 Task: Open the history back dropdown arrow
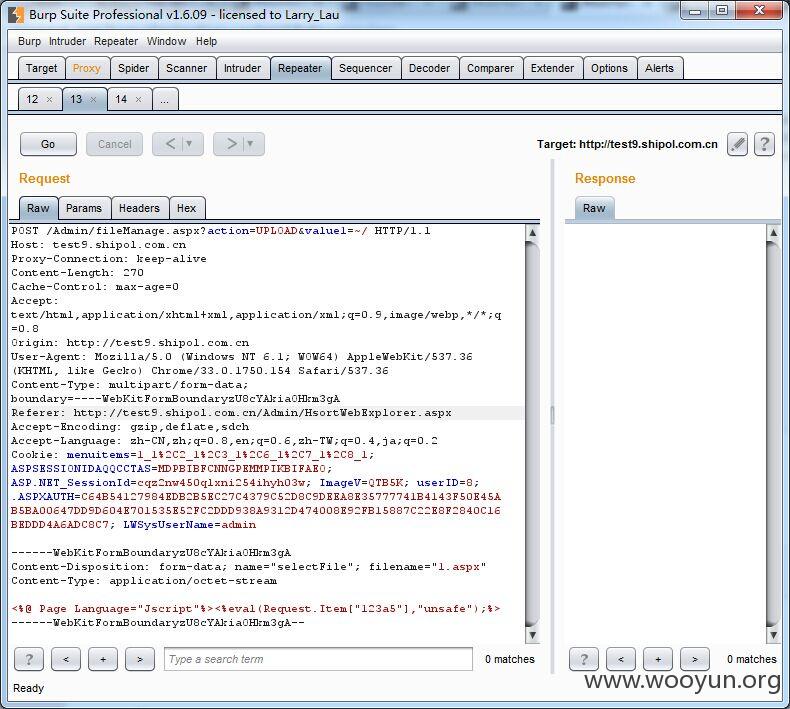[190, 144]
